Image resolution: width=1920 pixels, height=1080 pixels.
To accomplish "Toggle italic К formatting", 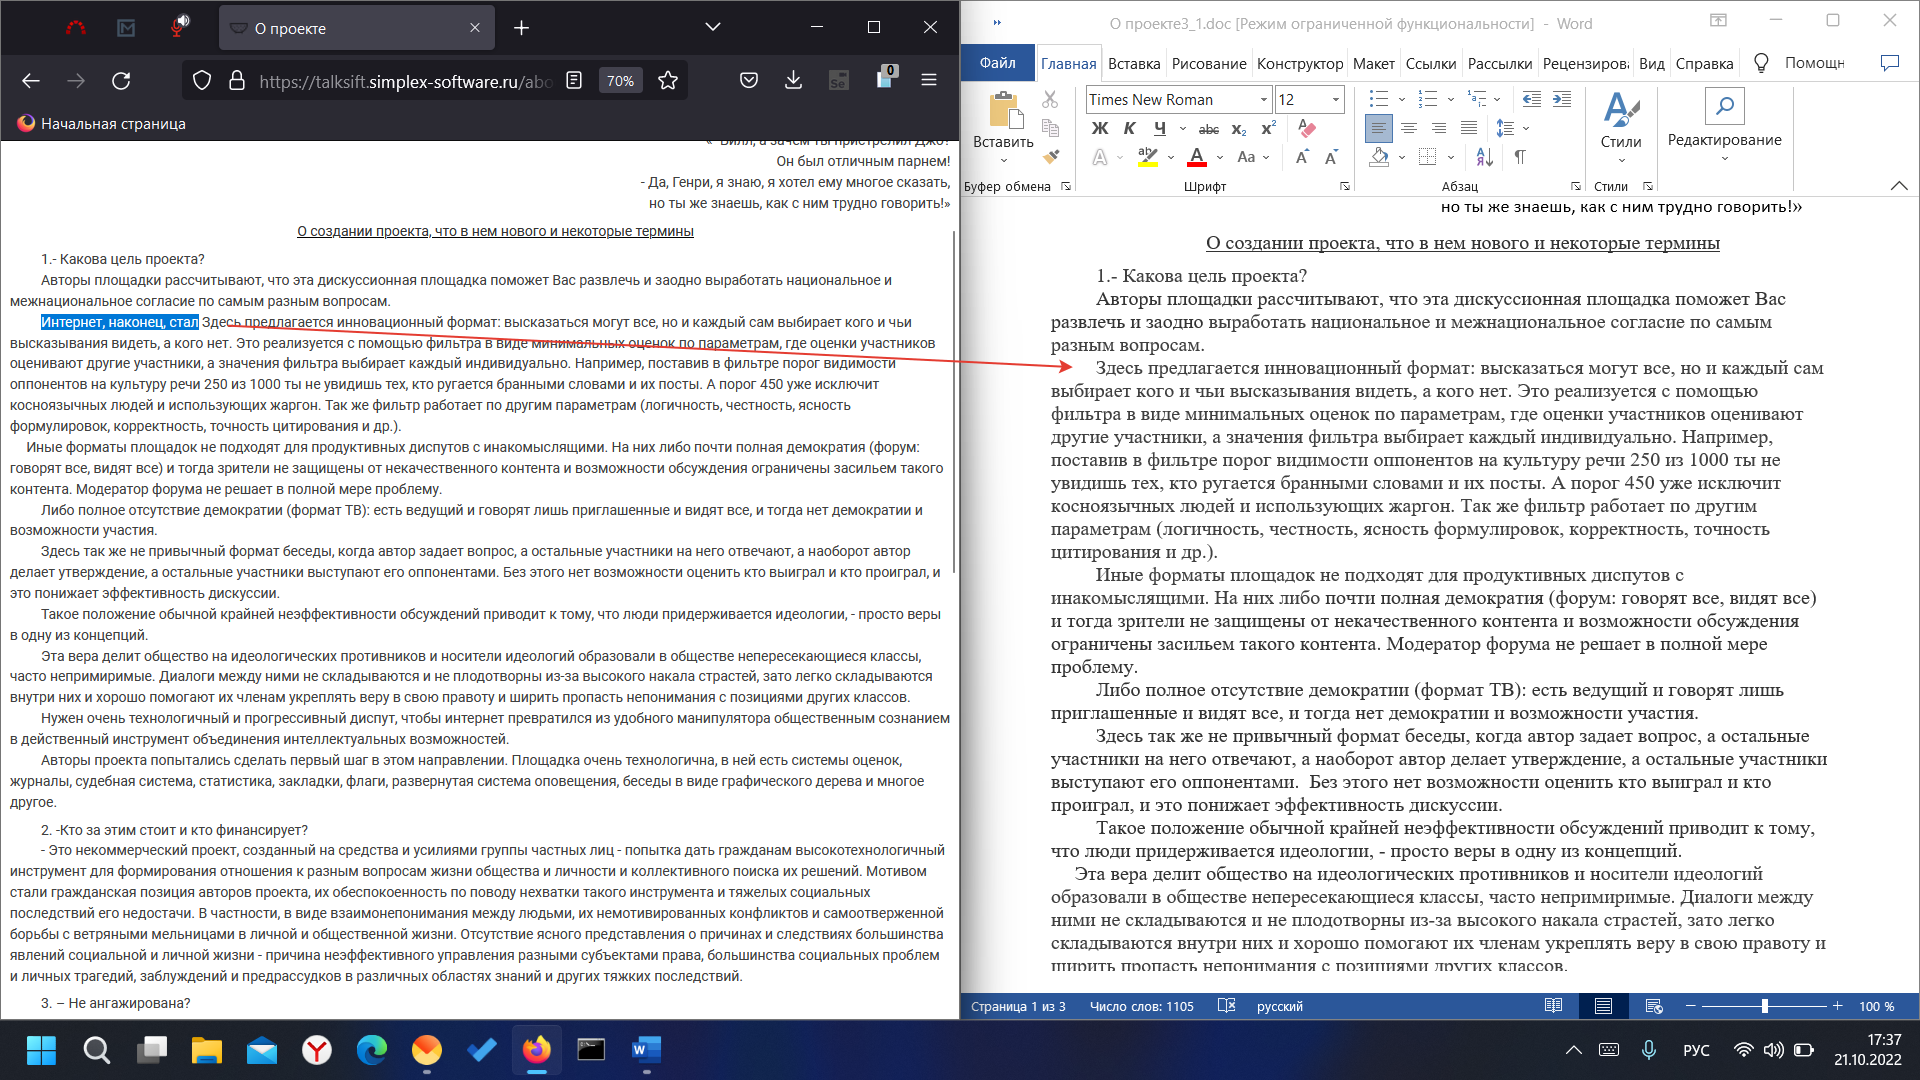I will click(1129, 128).
